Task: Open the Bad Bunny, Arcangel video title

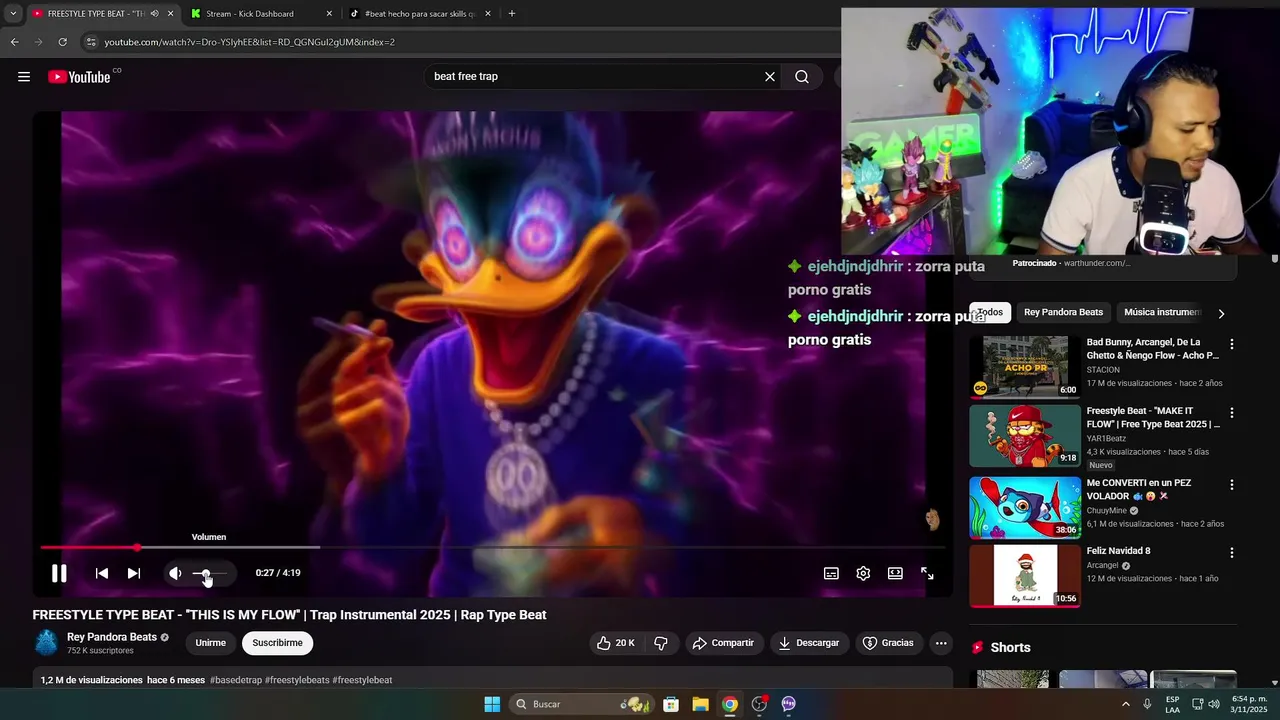Action: 1153,349
